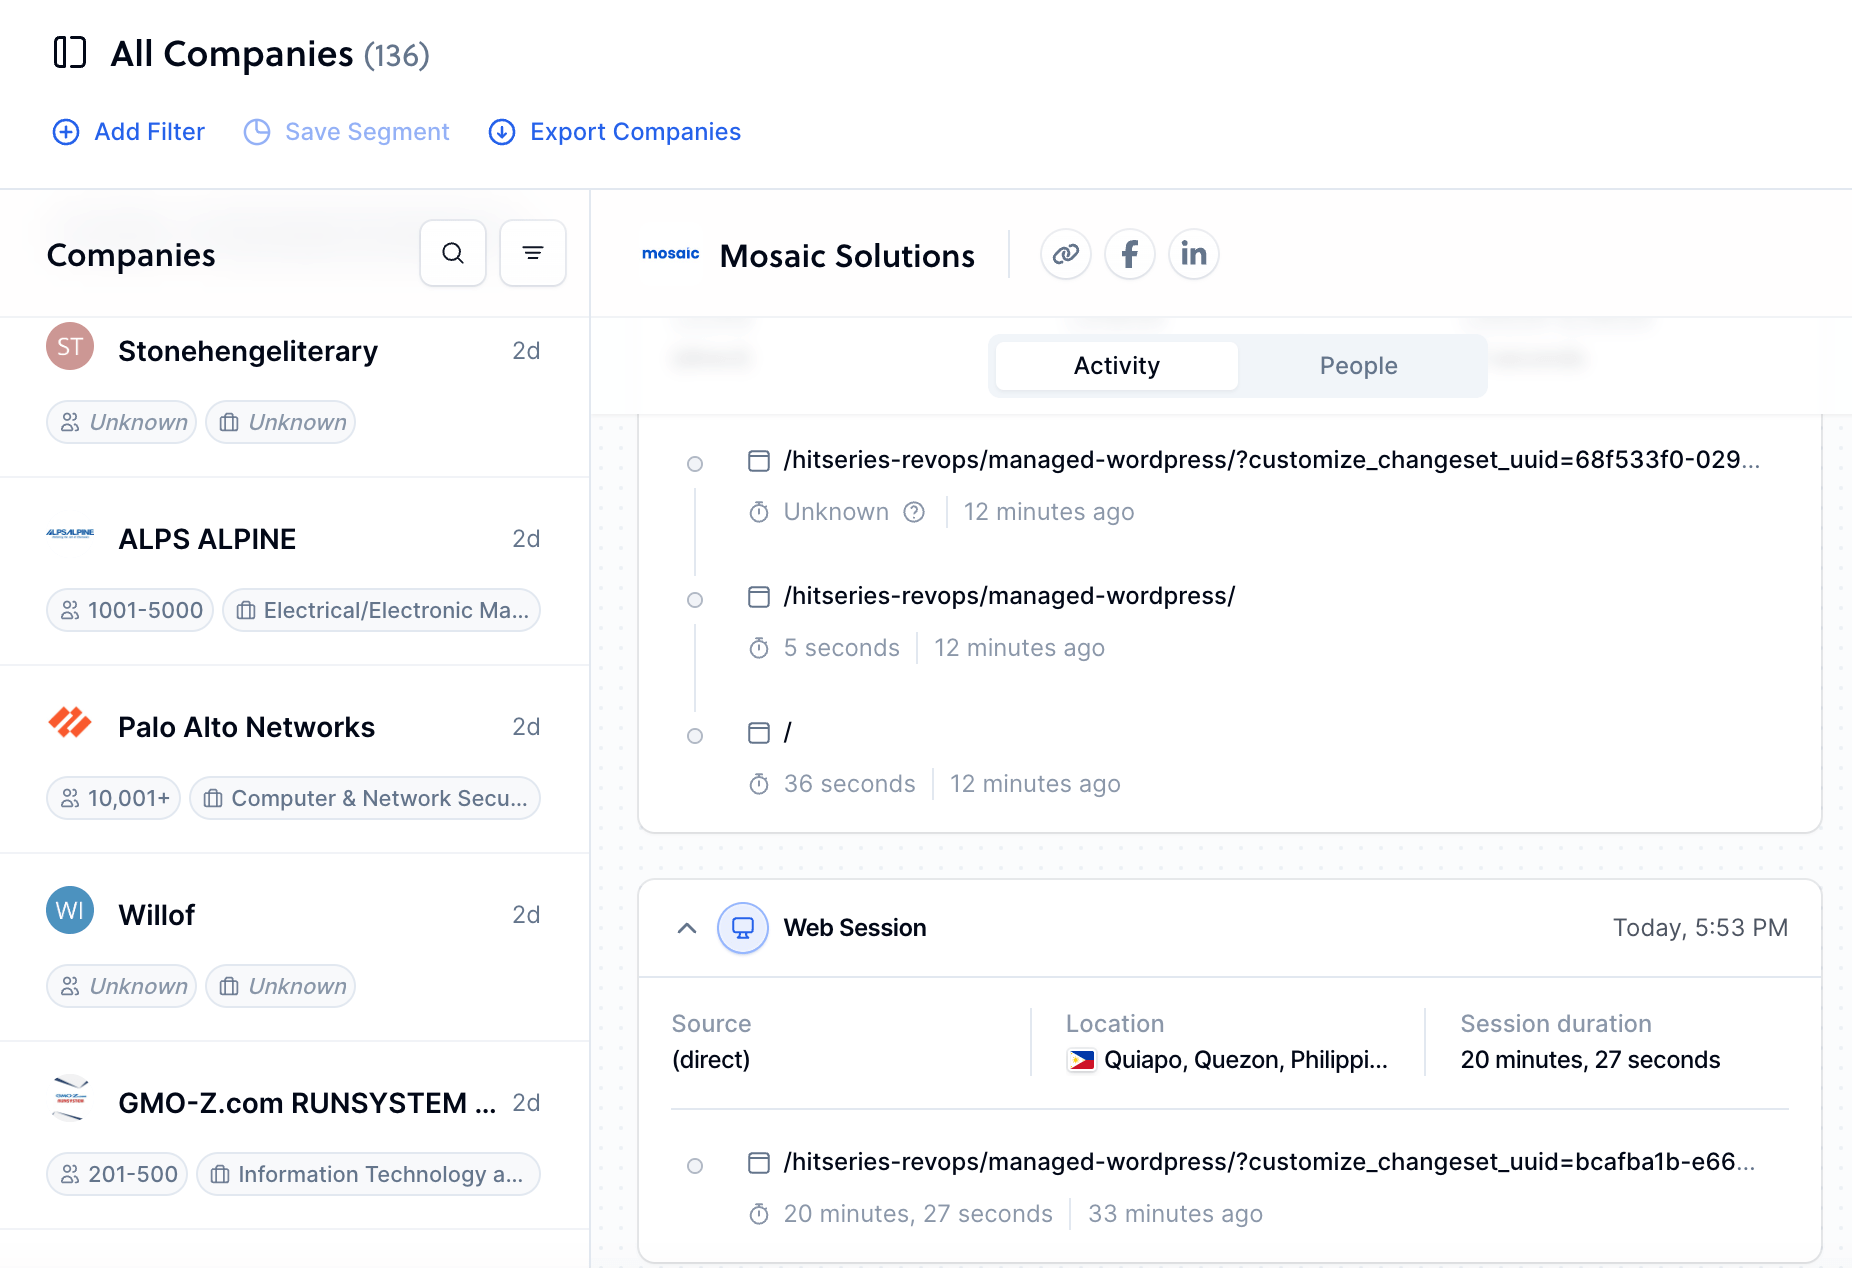Viewport: 1852px width, 1268px height.
Task: Click Save Segment
Action: 346,132
